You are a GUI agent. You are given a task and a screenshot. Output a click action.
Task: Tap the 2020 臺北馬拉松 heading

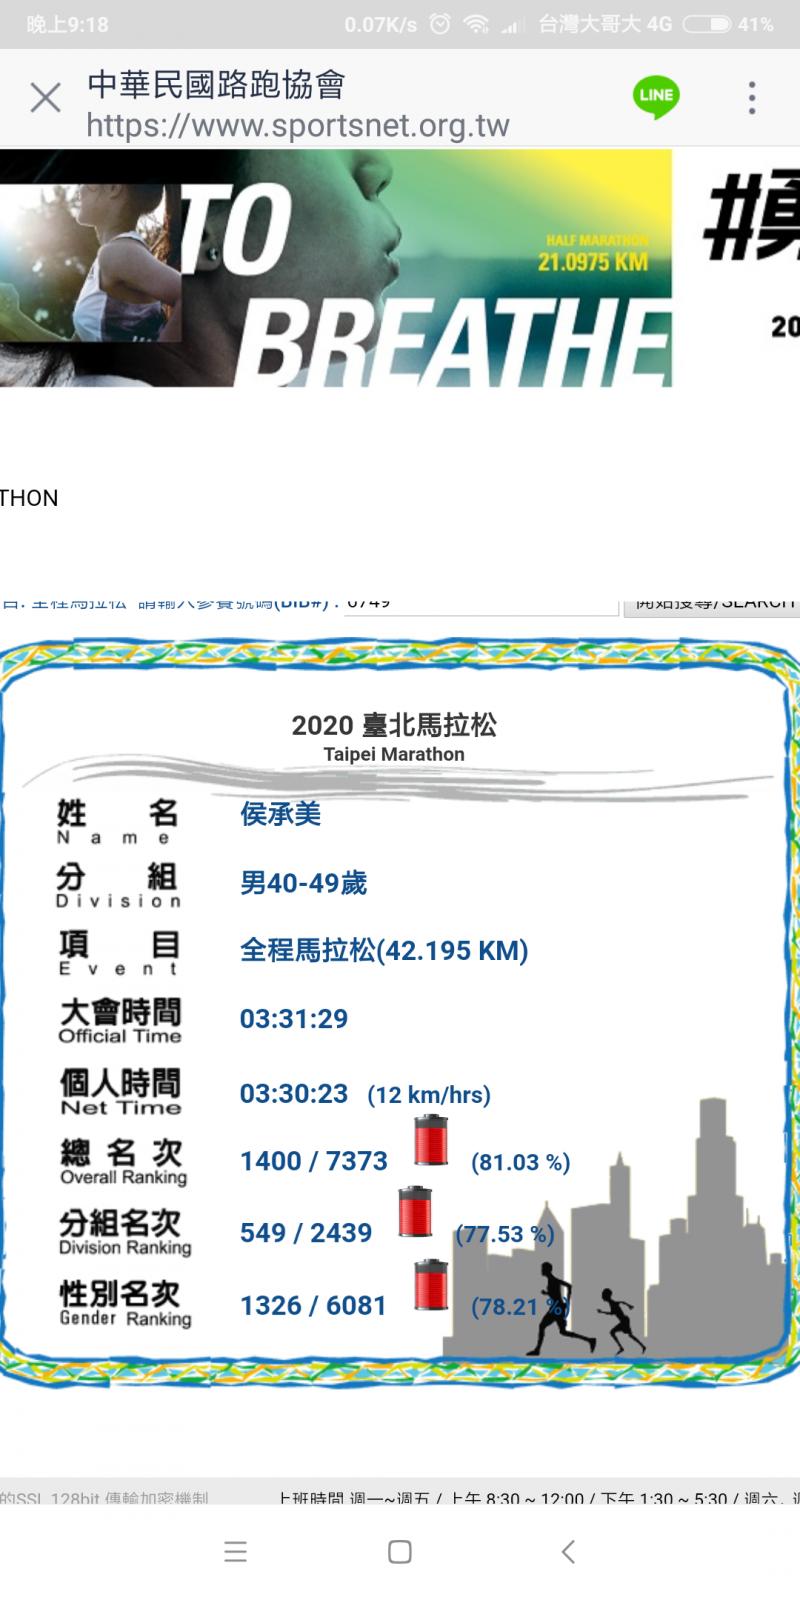coord(394,725)
